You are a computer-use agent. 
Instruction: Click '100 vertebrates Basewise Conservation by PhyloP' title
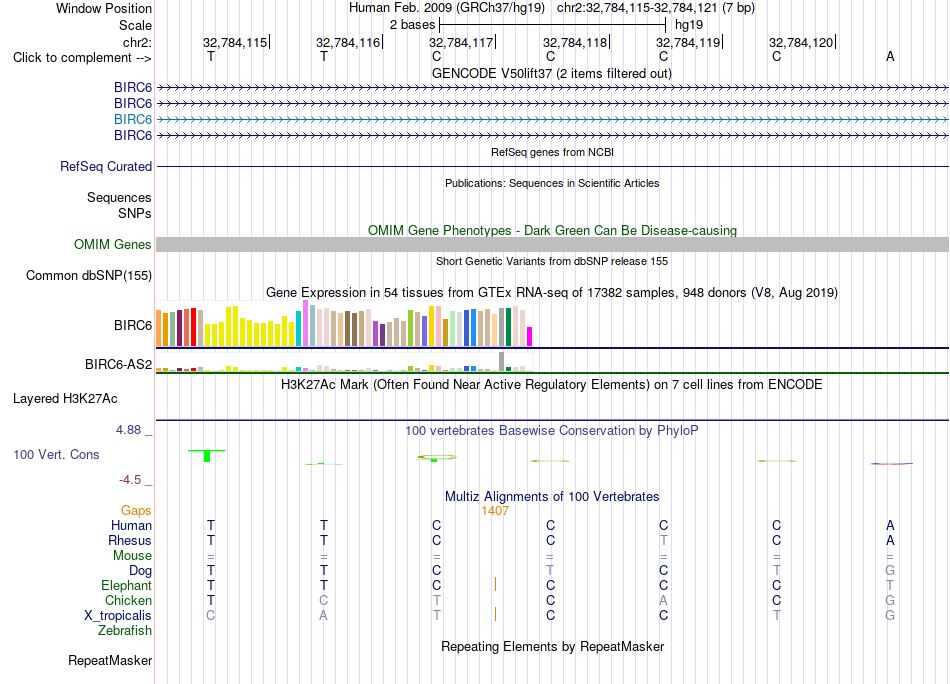[x=552, y=431]
